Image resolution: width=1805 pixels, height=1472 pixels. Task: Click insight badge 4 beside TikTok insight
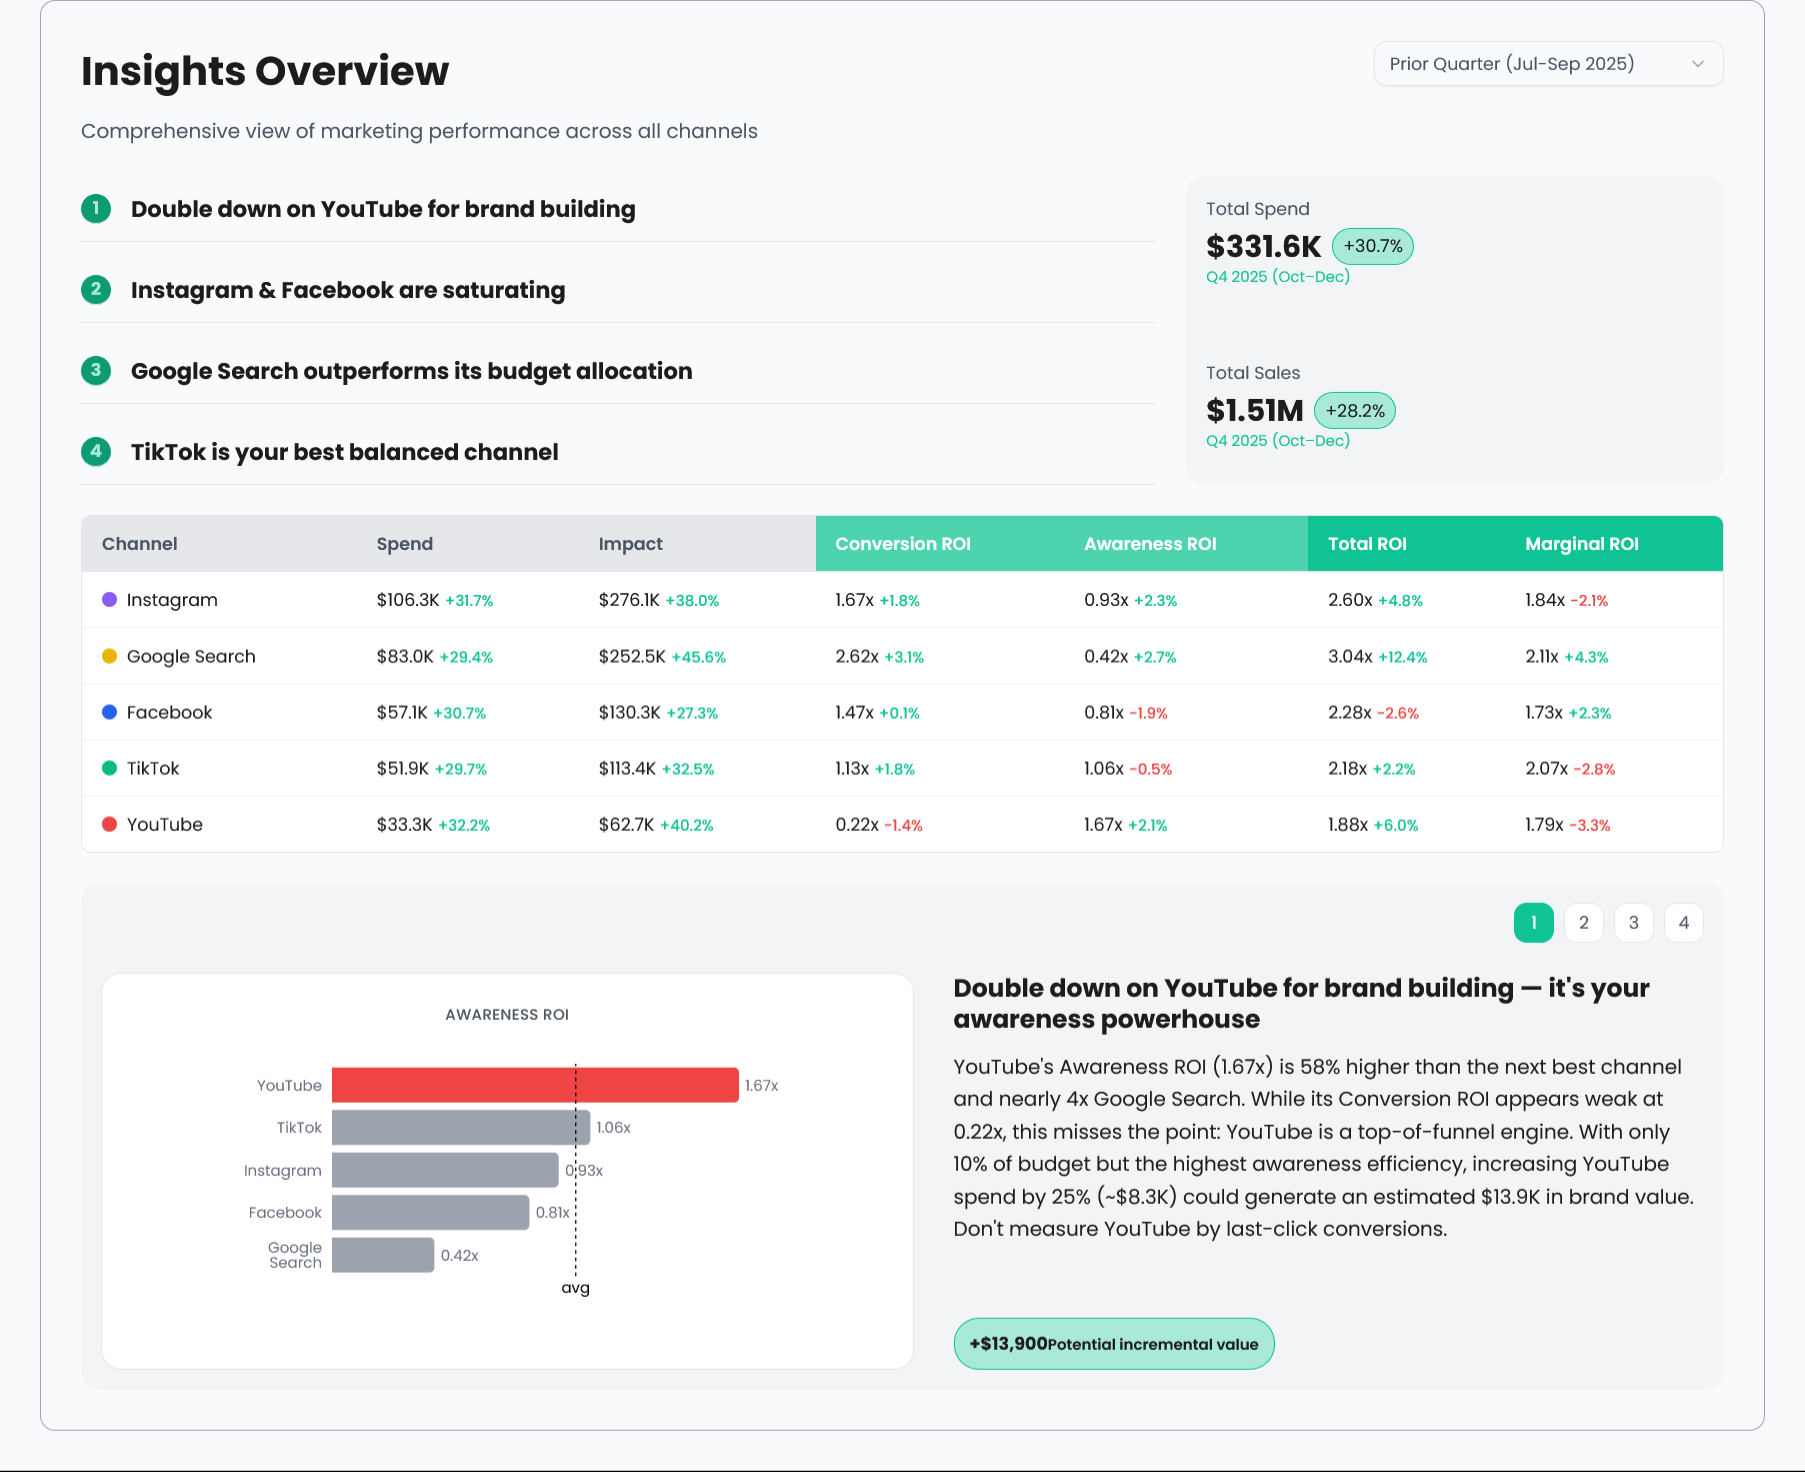click(x=95, y=452)
